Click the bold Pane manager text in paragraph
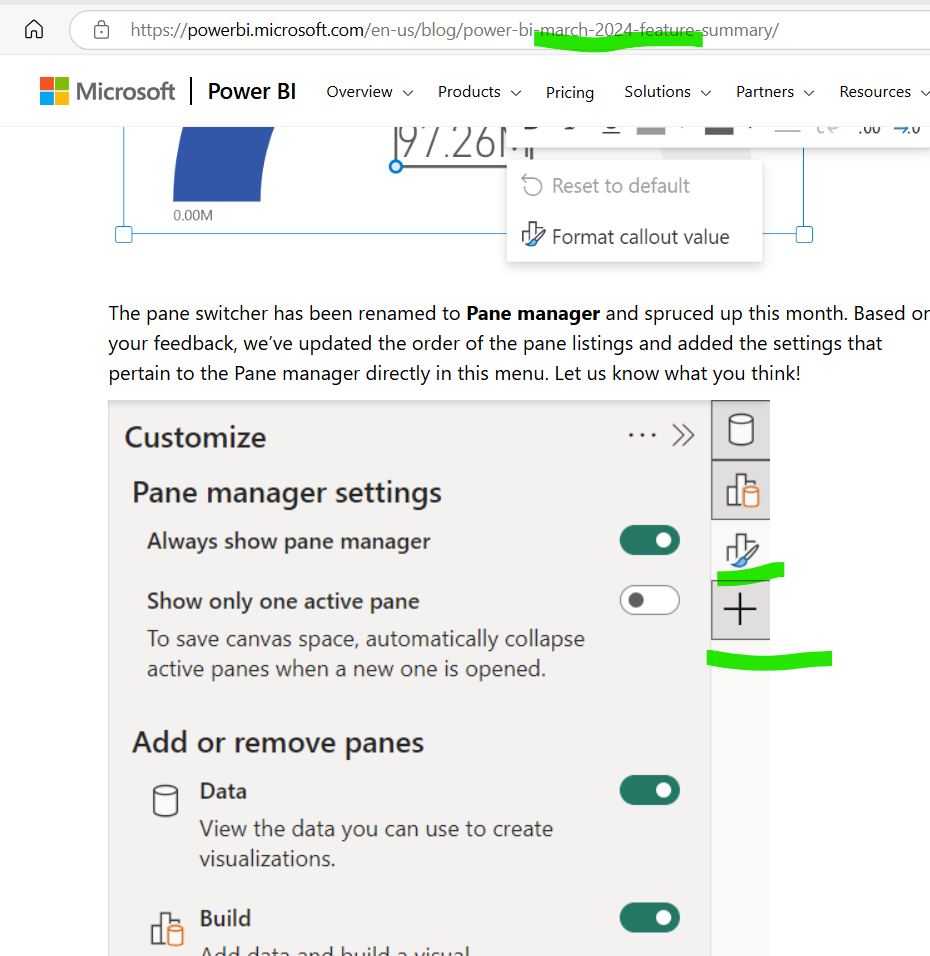The image size is (930, 956). point(533,313)
